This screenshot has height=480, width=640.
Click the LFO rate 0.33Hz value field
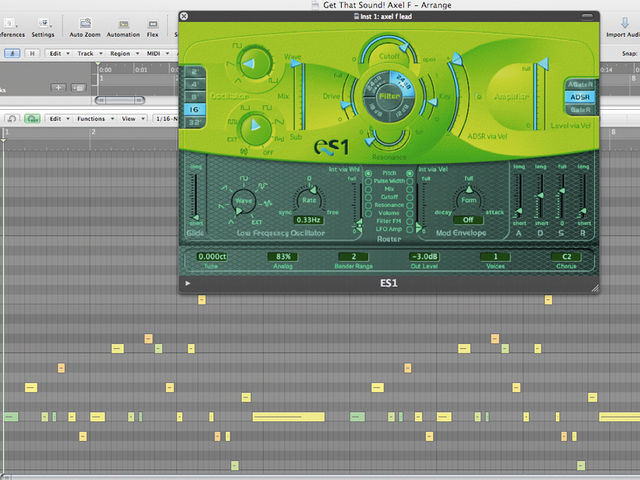tap(309, 220)
